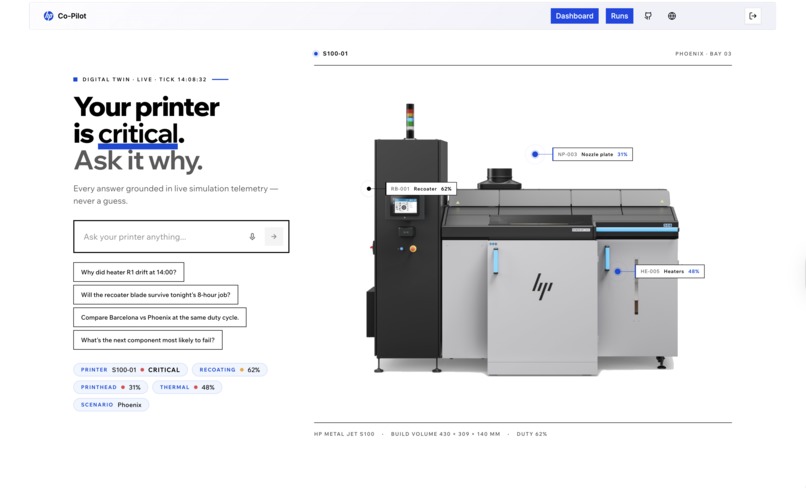Click the NP-003 Nozzle plate callout
806x488 pixels.
(x=592, y=154)
